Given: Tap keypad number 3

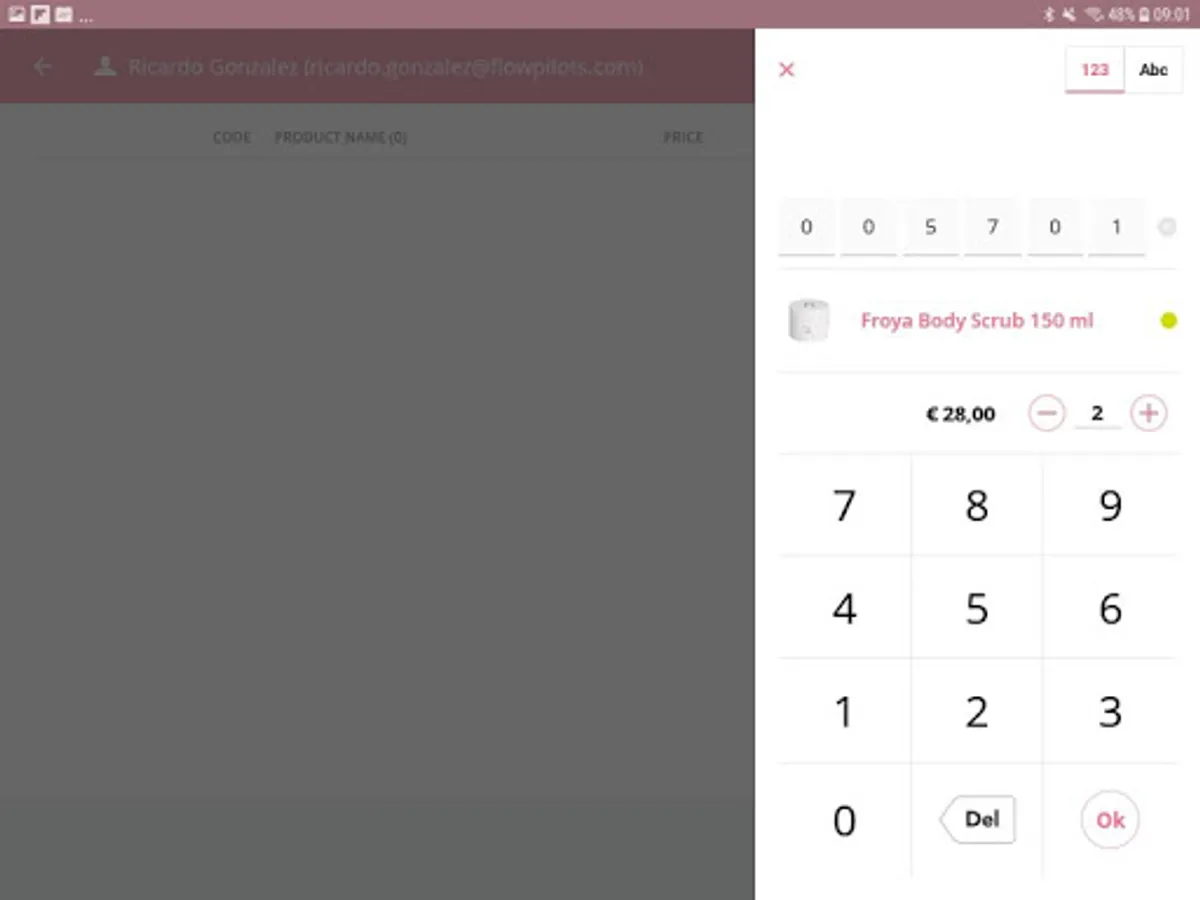Looking at the screenshot, I should (1110, 712).
